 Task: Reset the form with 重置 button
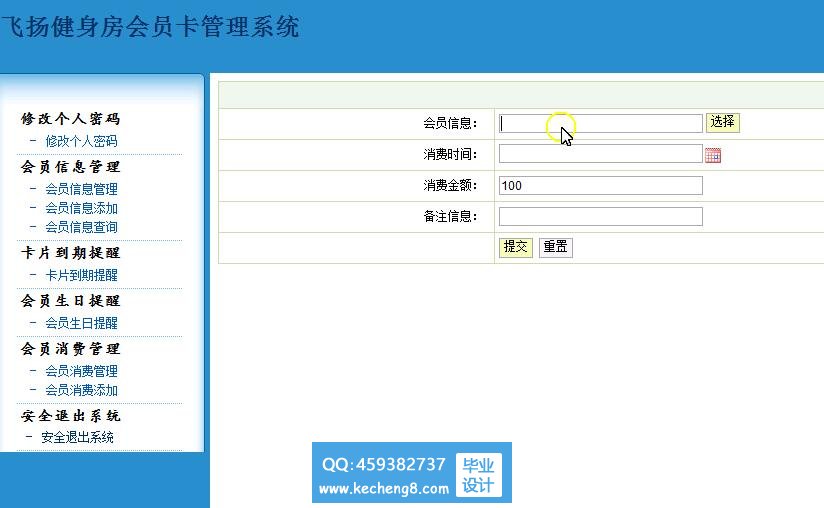tap(555, 247)
